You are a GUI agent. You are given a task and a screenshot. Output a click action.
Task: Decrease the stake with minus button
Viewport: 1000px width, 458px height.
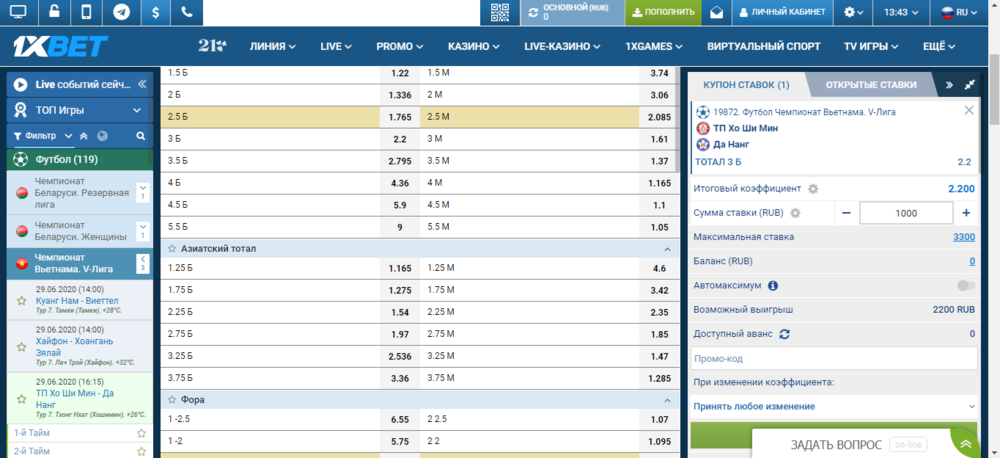(846, 213)
